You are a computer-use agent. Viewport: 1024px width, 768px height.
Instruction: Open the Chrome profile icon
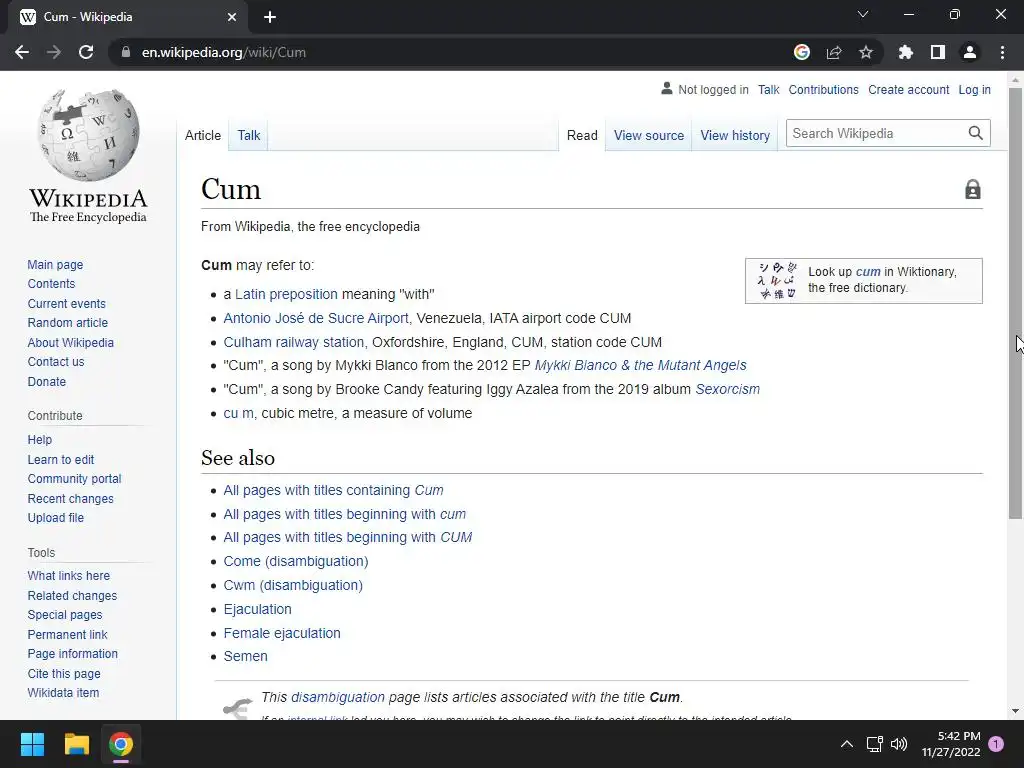tap(970, 52)
